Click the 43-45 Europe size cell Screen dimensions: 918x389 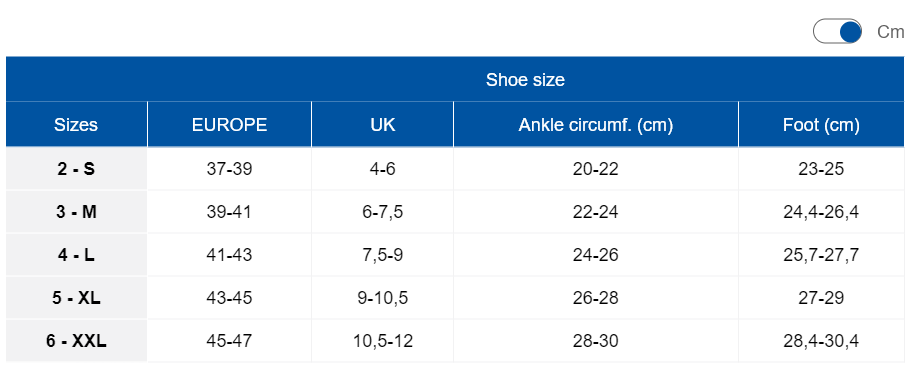[x=230, y=298]
